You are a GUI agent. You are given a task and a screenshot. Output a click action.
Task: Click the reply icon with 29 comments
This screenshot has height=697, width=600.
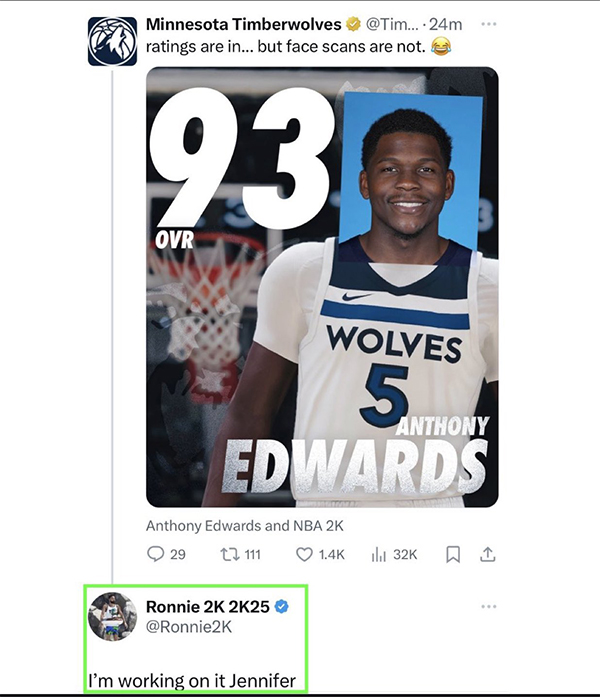[x=156, y=554]
